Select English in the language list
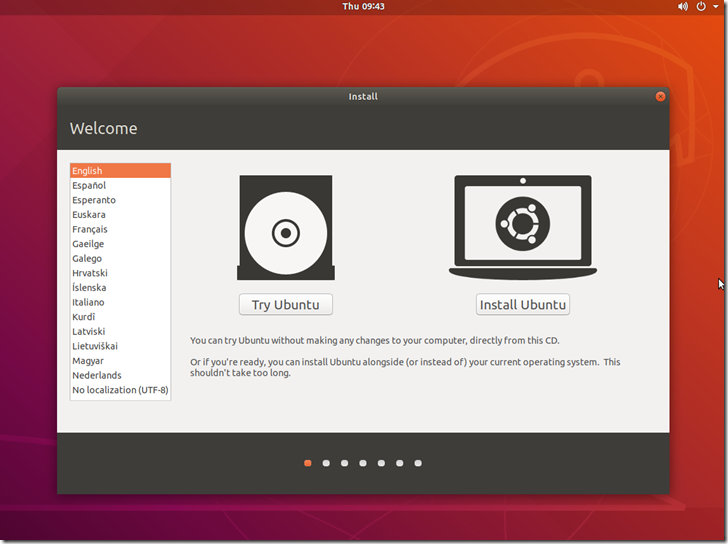Image resolution: width=728 pixels, height=544 pixels. [120, 170]
